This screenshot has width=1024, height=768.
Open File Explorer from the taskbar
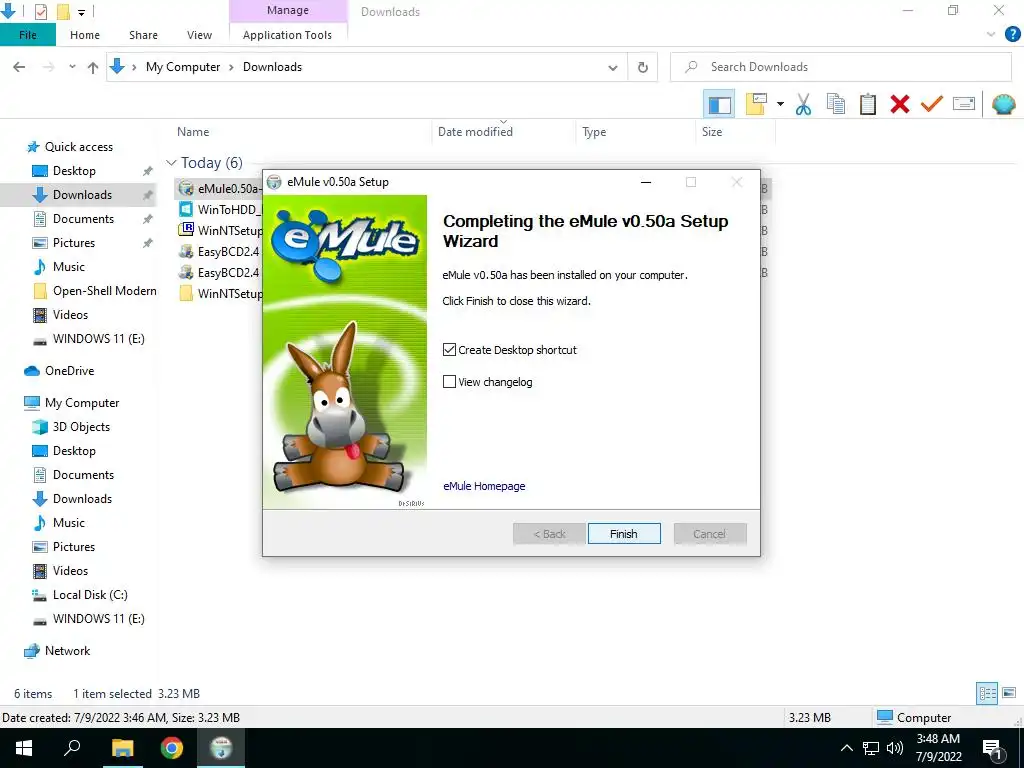pyautogui.click(x=122, y=748)
